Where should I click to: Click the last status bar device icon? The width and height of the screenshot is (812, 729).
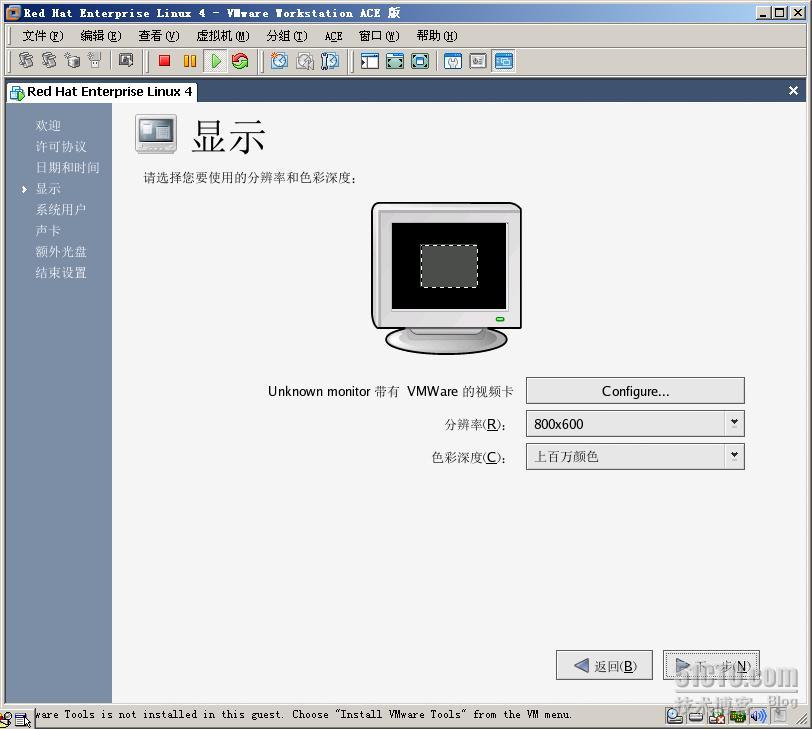point(779,717)
